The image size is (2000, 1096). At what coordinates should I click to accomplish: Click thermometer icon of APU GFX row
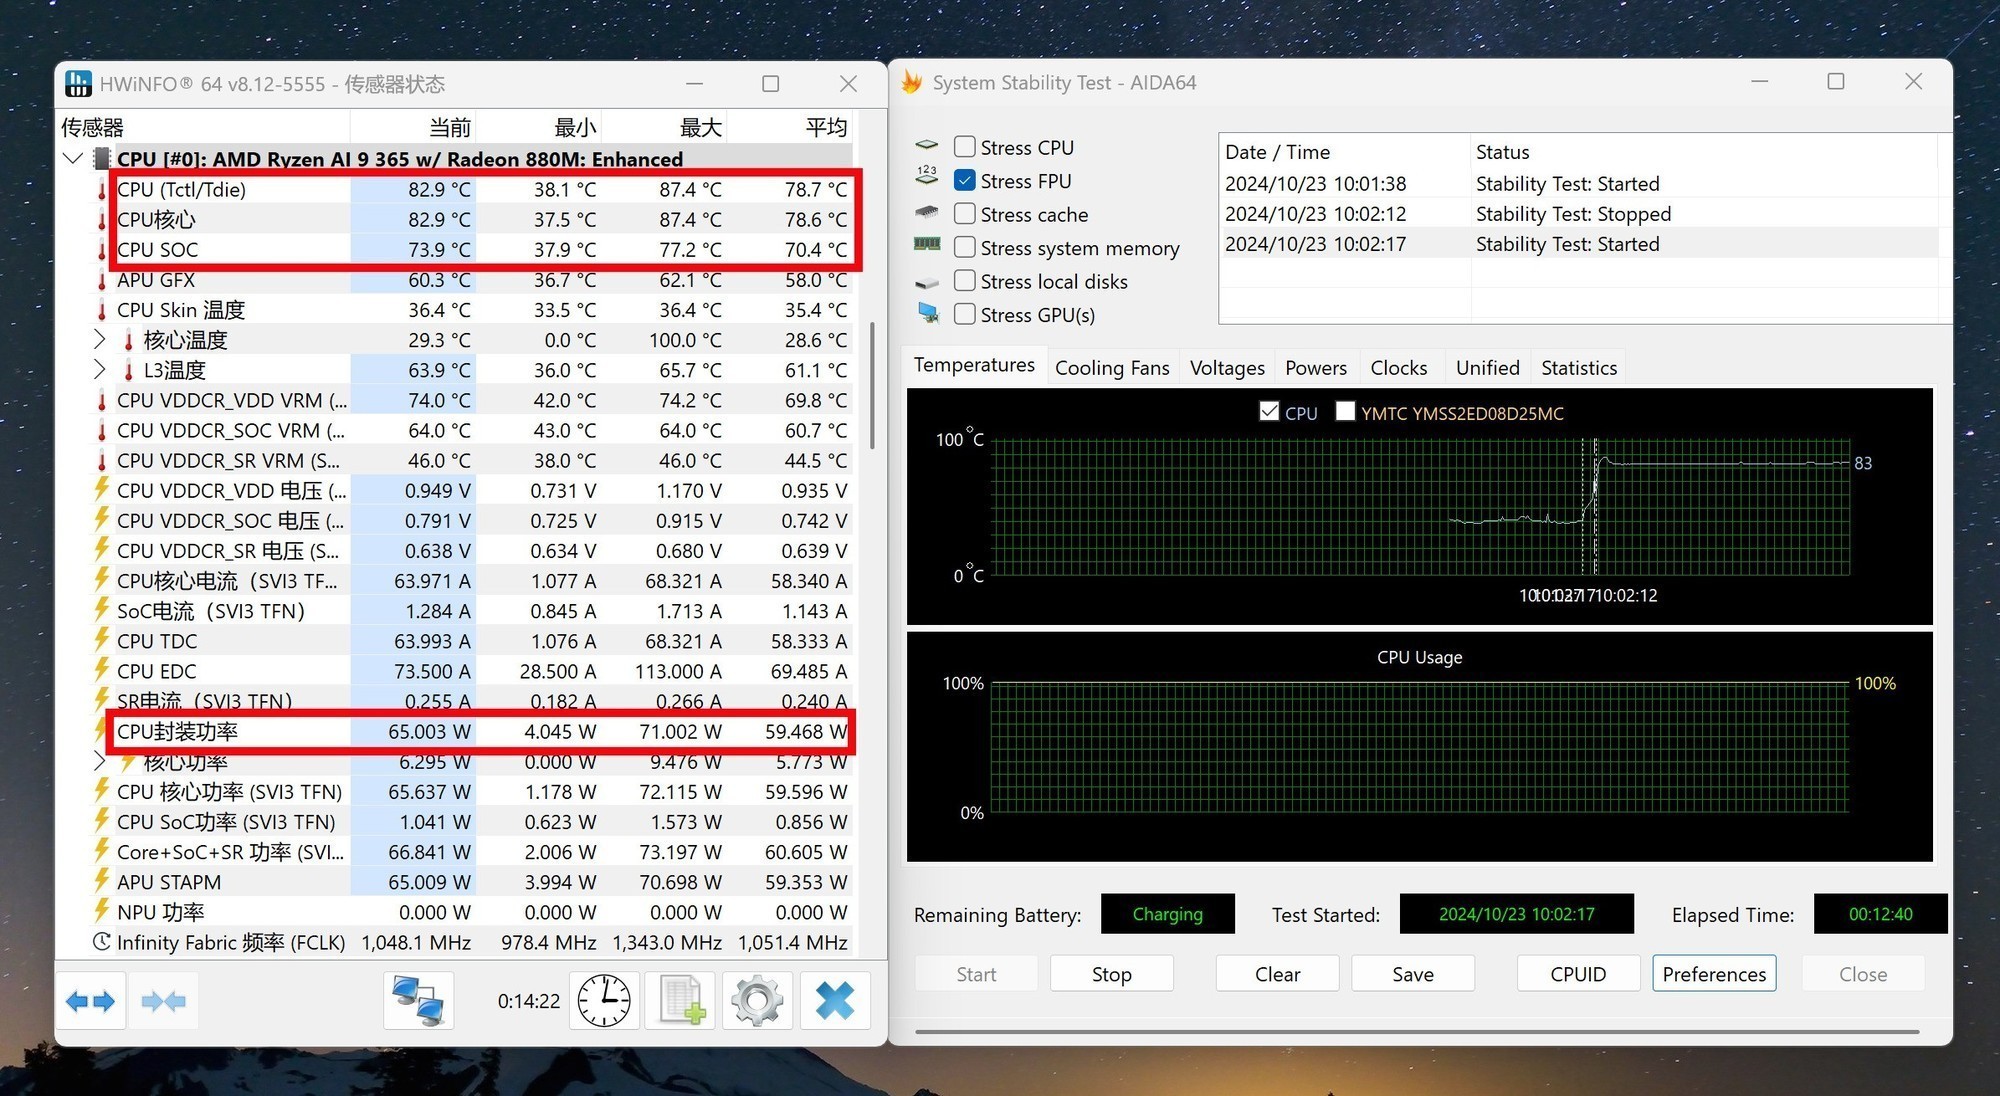coord(102,281)
